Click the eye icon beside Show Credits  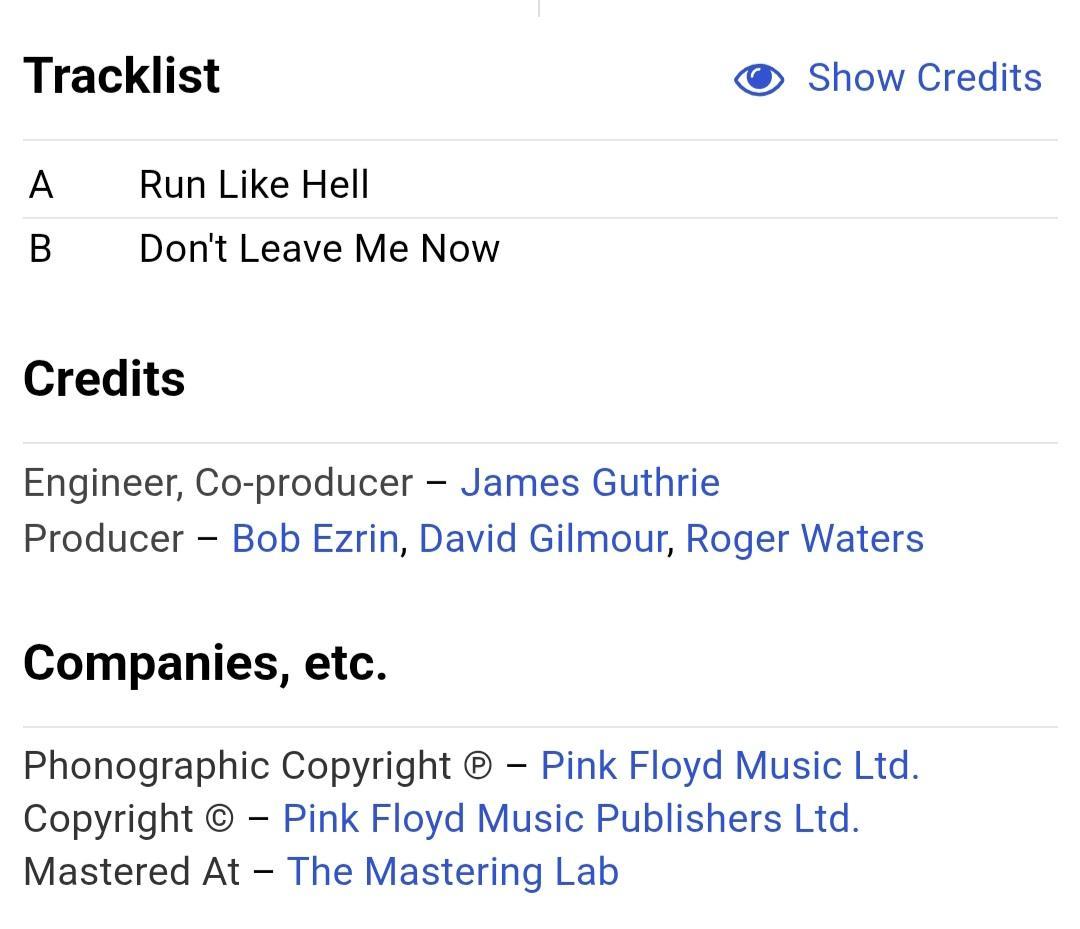(759, 79)
